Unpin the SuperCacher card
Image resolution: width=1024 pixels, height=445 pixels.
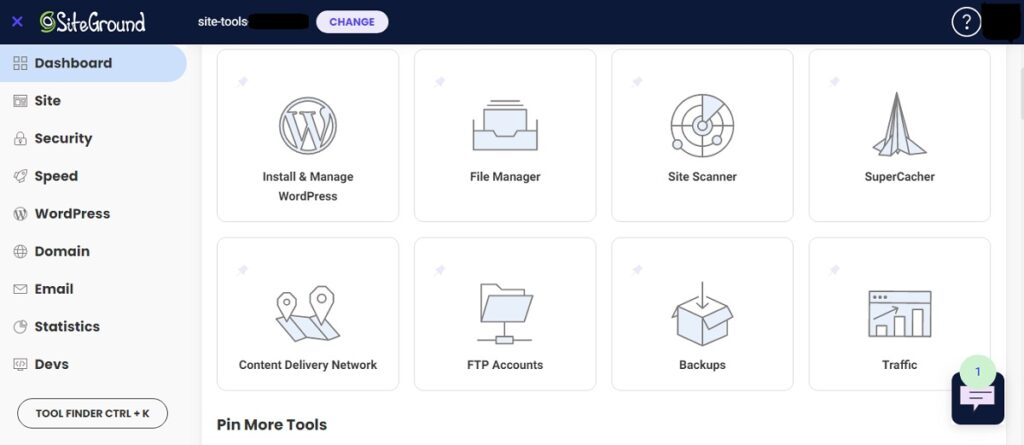(834, 82)
